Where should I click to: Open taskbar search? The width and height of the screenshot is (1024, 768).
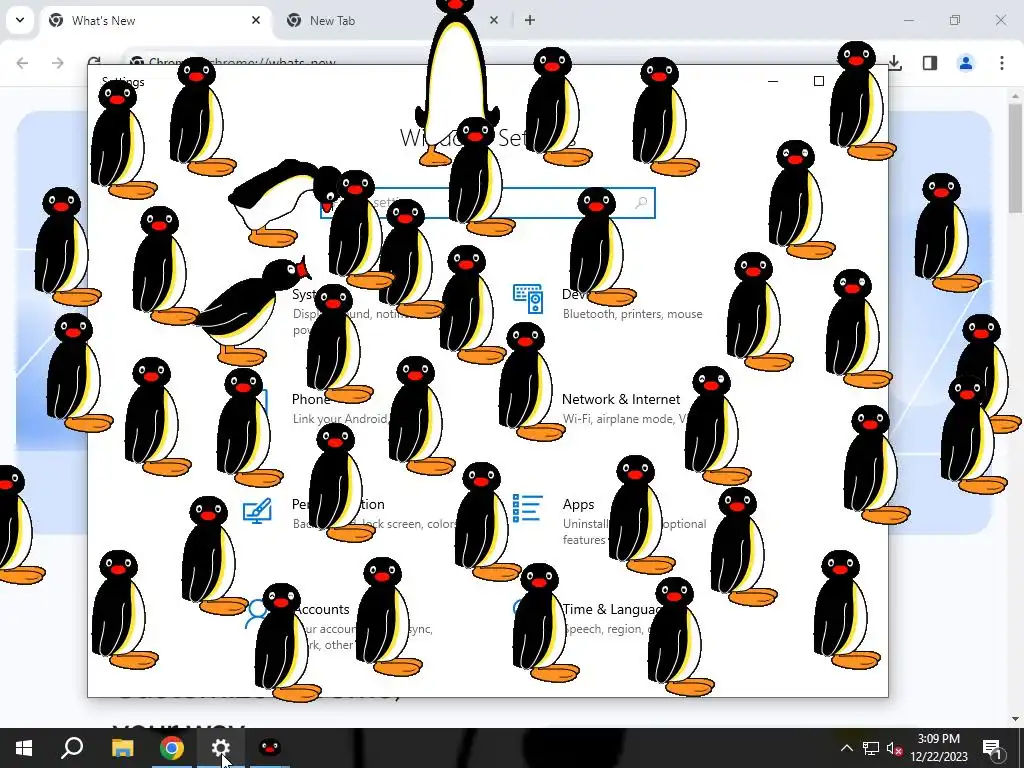coord(72,748)
